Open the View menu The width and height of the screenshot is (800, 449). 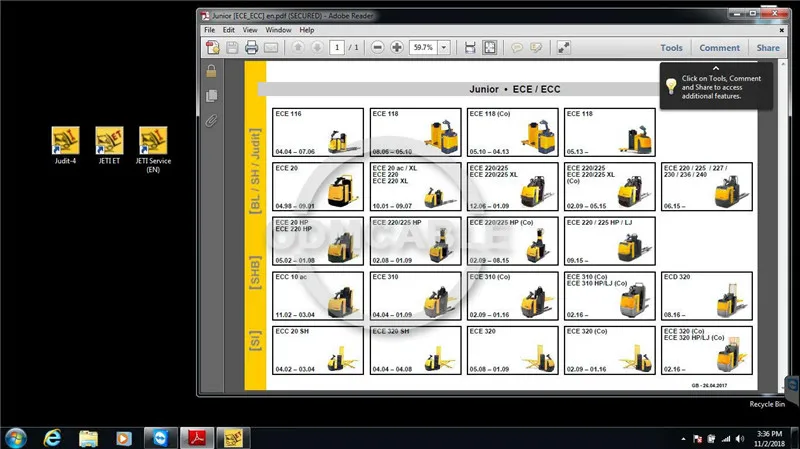(x=250, y=30)
